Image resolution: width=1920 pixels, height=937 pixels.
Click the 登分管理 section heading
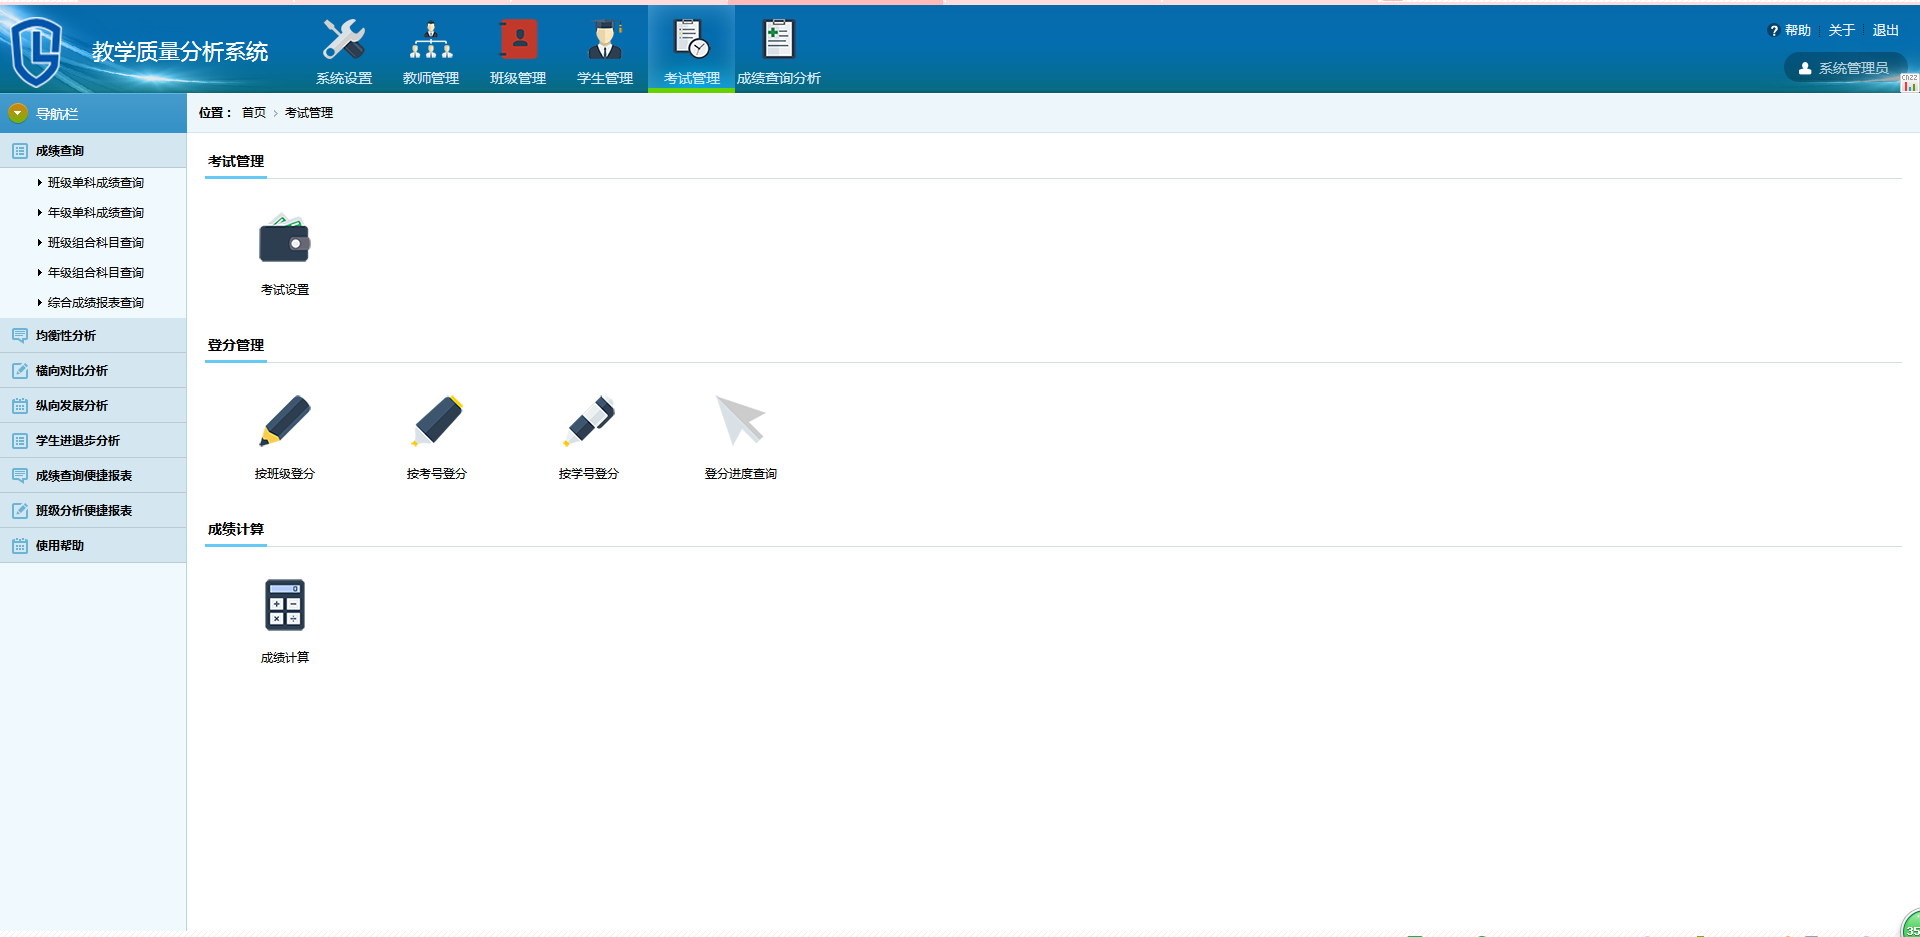click(x=236, y=345)
